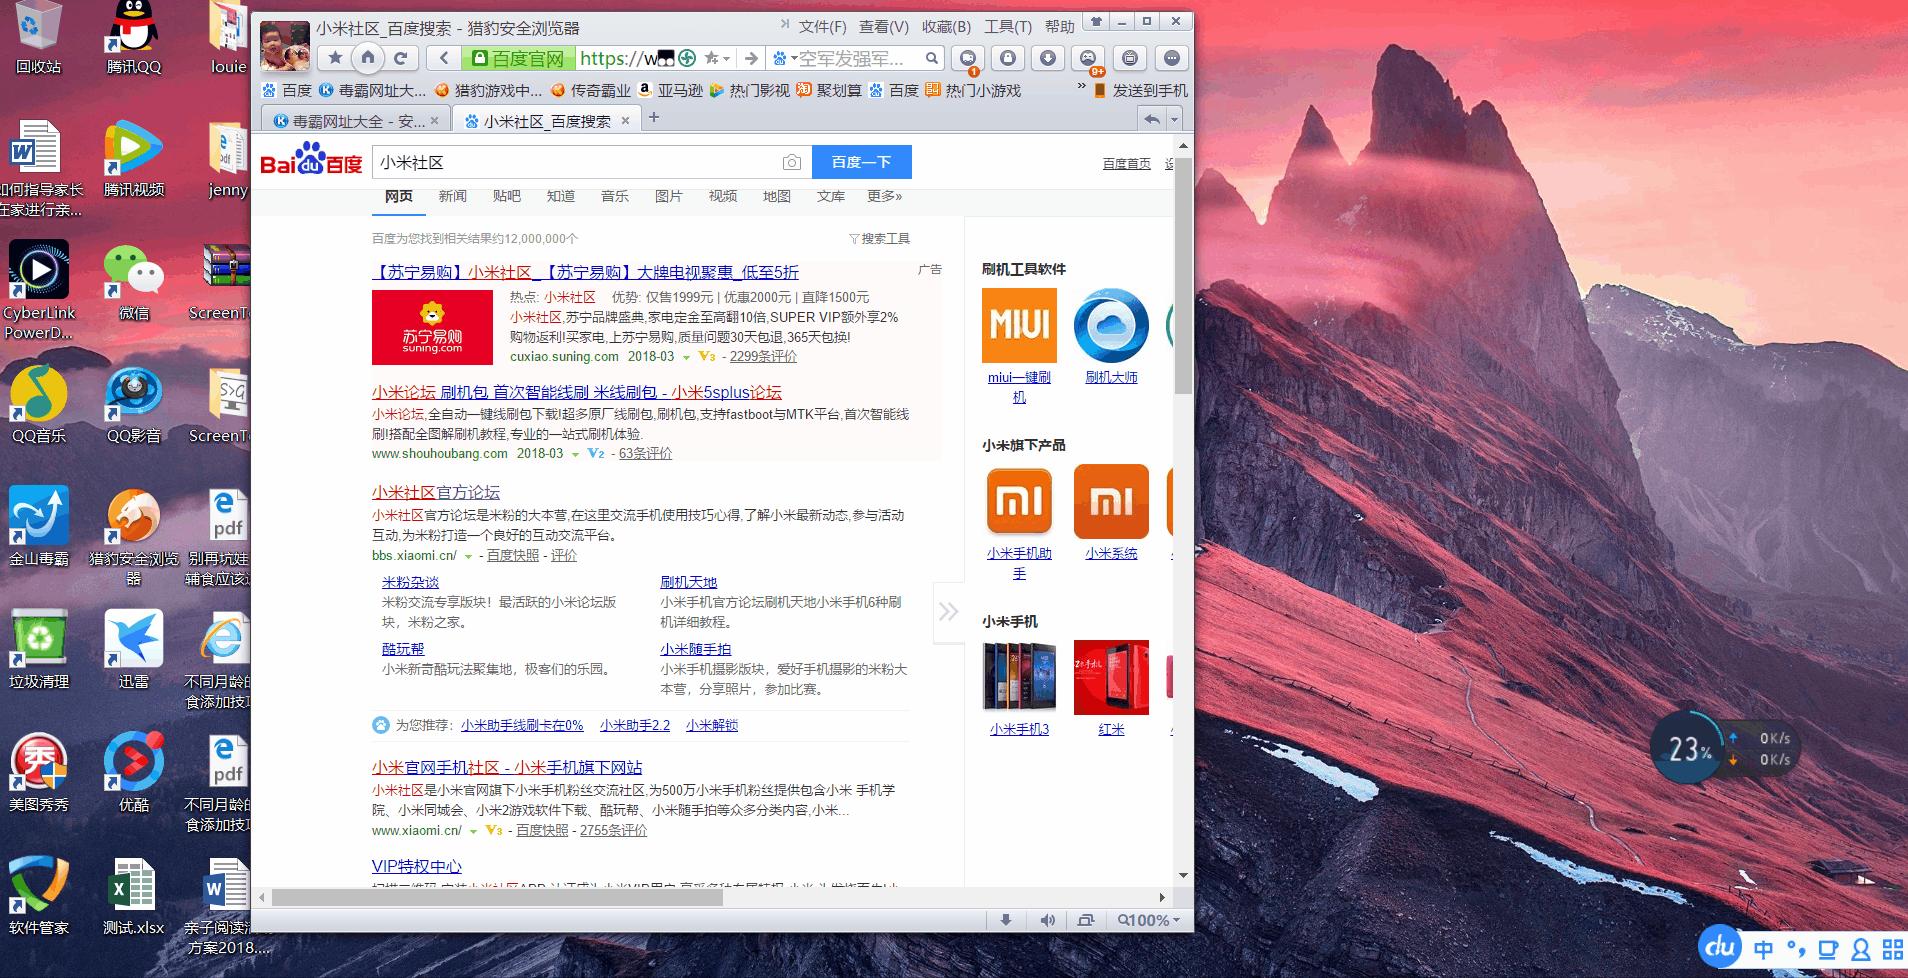This screenshot has height=978, width=1908.
Task: Go to the browser home page
Action: [x=368, y=58]
